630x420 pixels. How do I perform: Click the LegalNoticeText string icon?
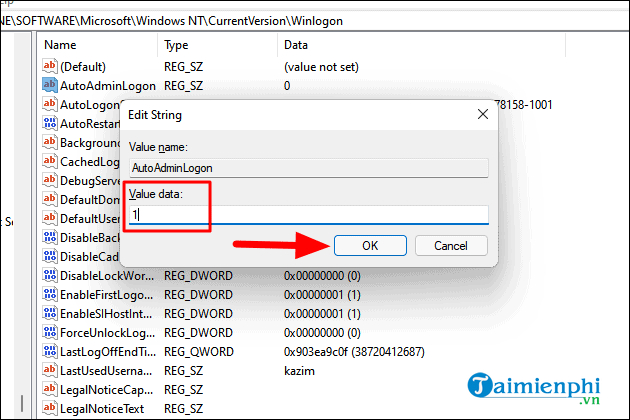(49, 409)
